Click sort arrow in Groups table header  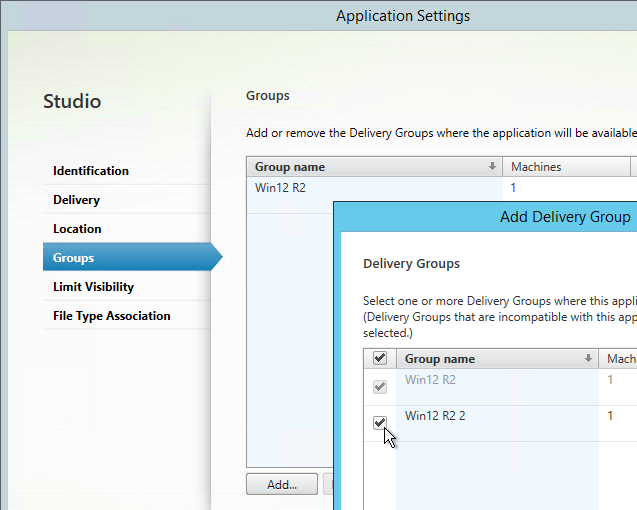click(x=492, y=167)
